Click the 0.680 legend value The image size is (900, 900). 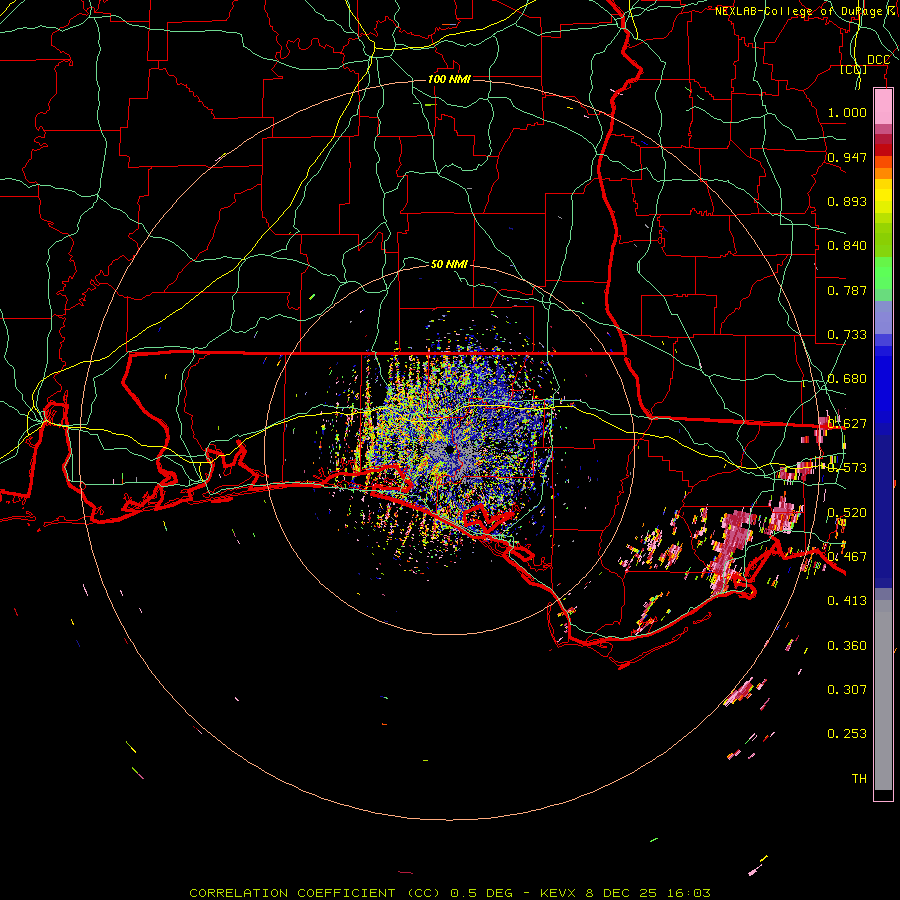click(847, 379)
